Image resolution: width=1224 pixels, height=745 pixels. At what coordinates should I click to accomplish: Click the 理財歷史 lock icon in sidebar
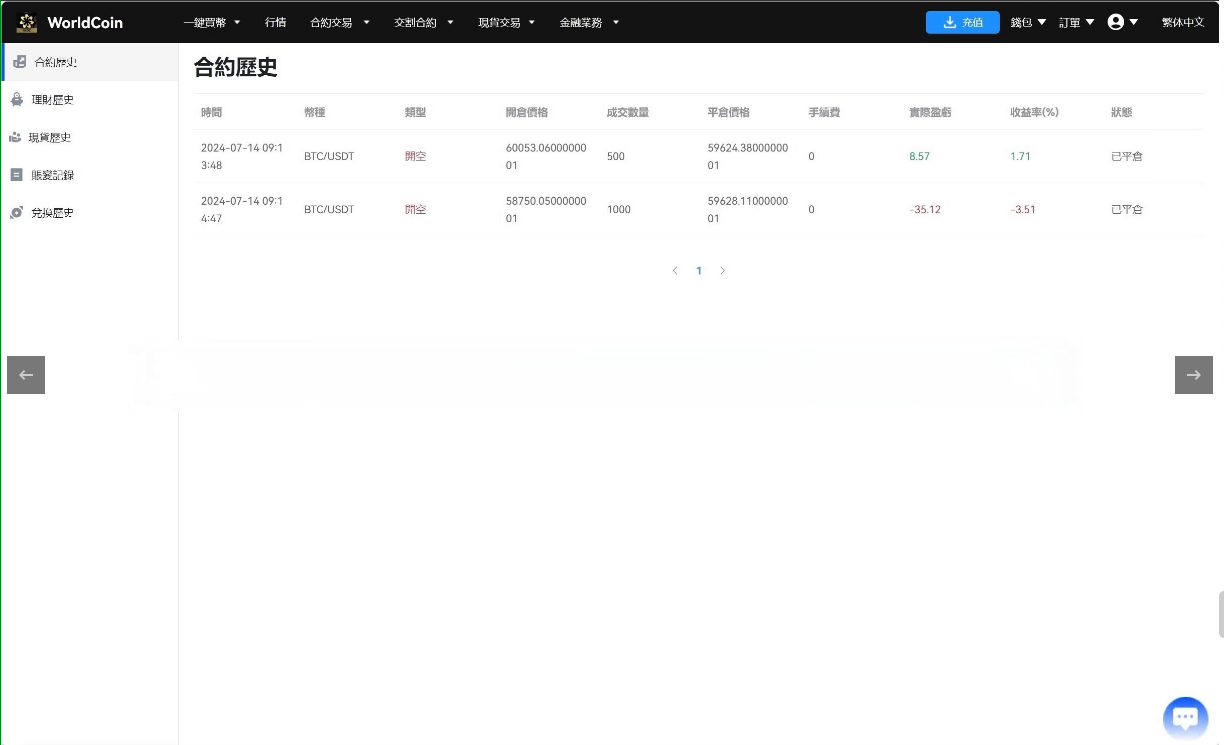[x=16, y=99]
